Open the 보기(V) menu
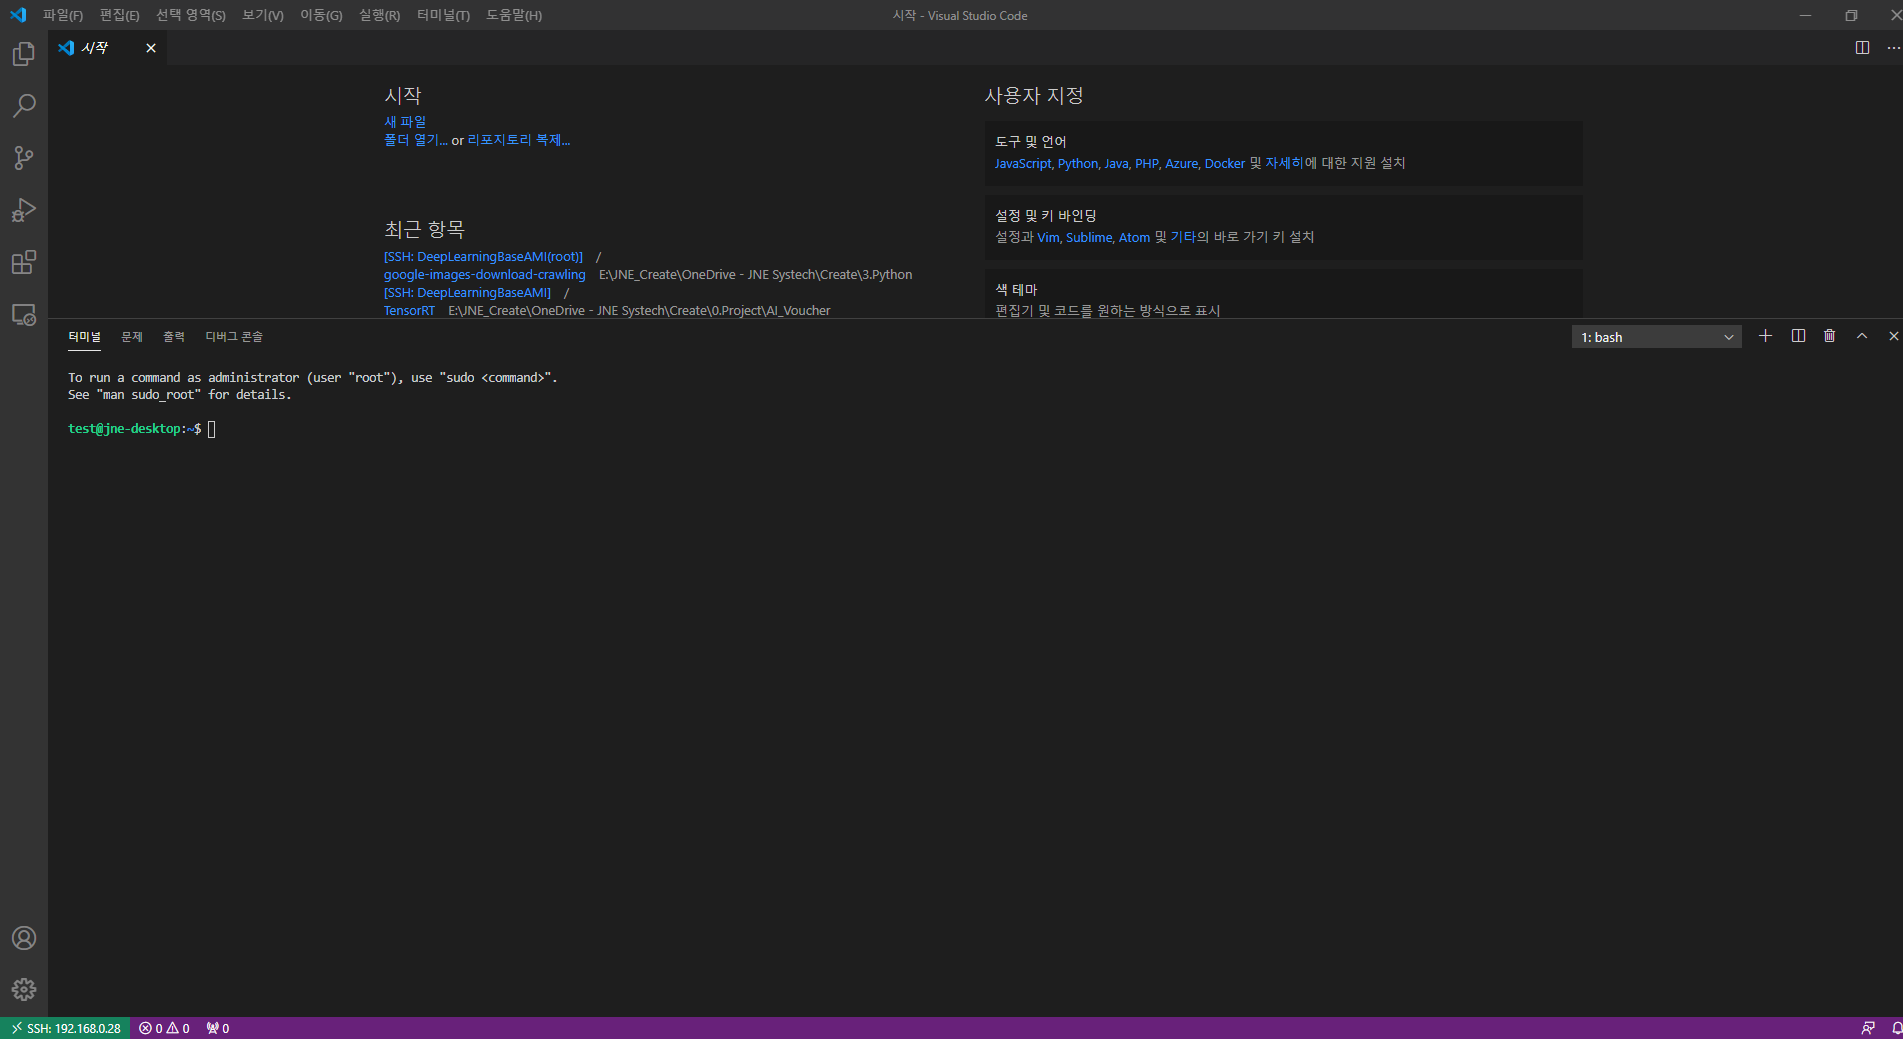Image resolution: width=1903 pixels, height=1039 pixels. pyautogui.click(x=263, y=15)
